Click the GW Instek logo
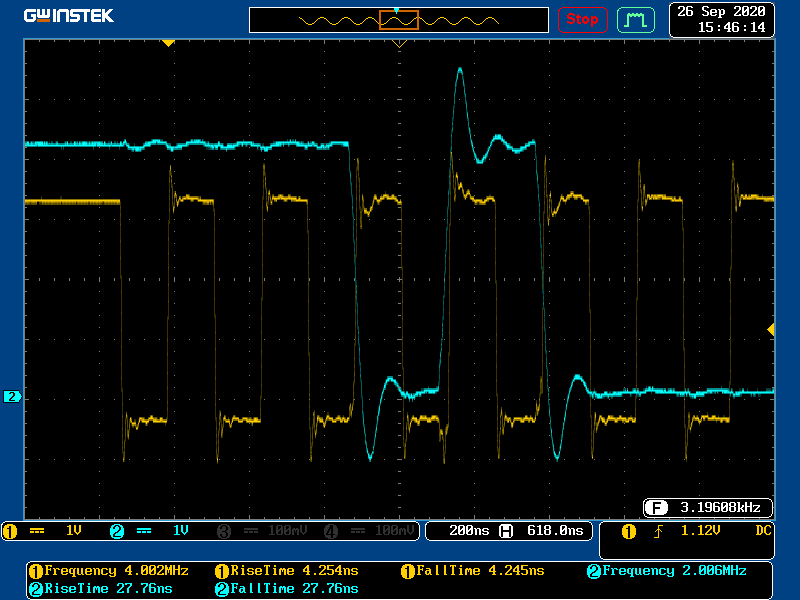The width and height of the screenshot is (800, 600). [x=68, y=16]
